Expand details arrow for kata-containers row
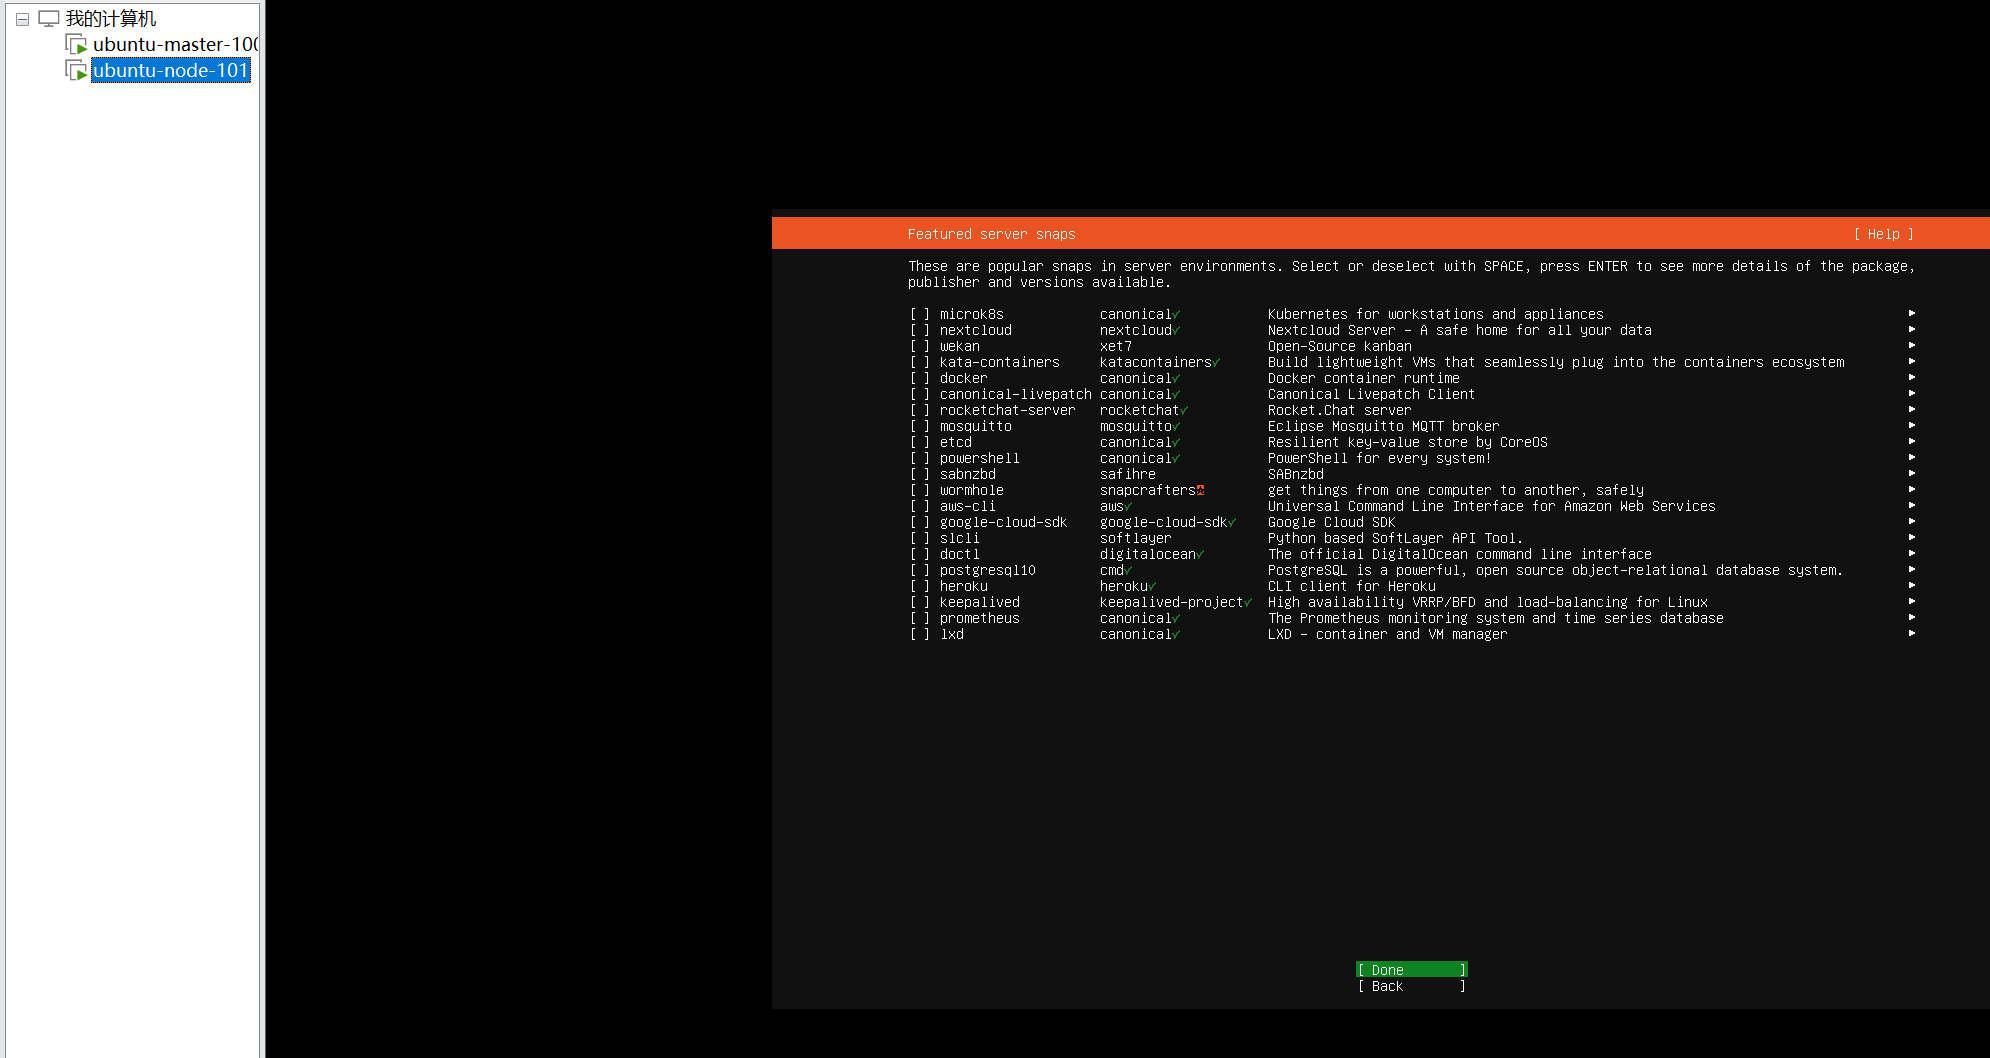The height and width of the screenshot is (1058, 1990). point(1912,361)
